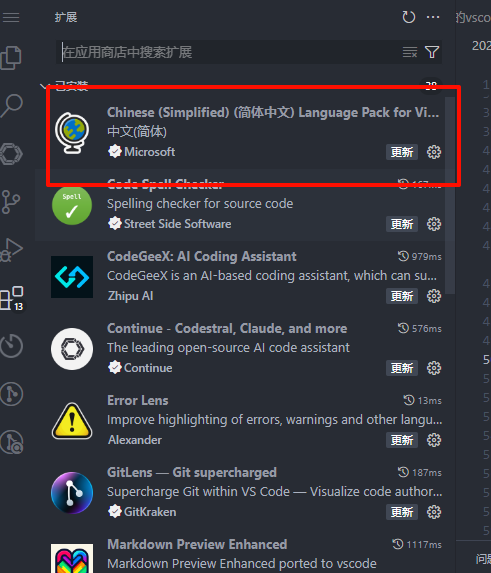Open the extensions filter funnel icon
This screenshot has width=491, height=573.
[x=432, y=52]
